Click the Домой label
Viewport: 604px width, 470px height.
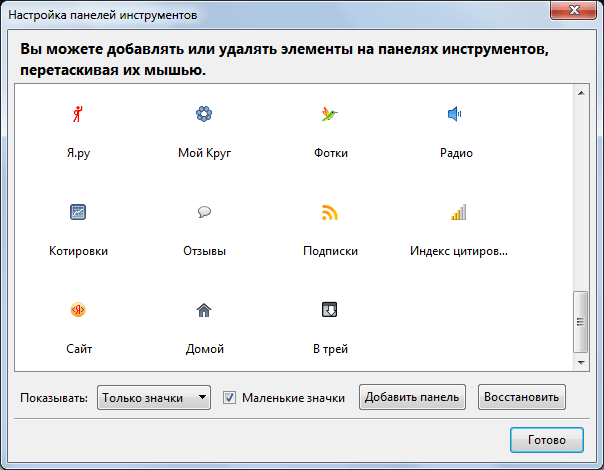click(x=205, y=349)
